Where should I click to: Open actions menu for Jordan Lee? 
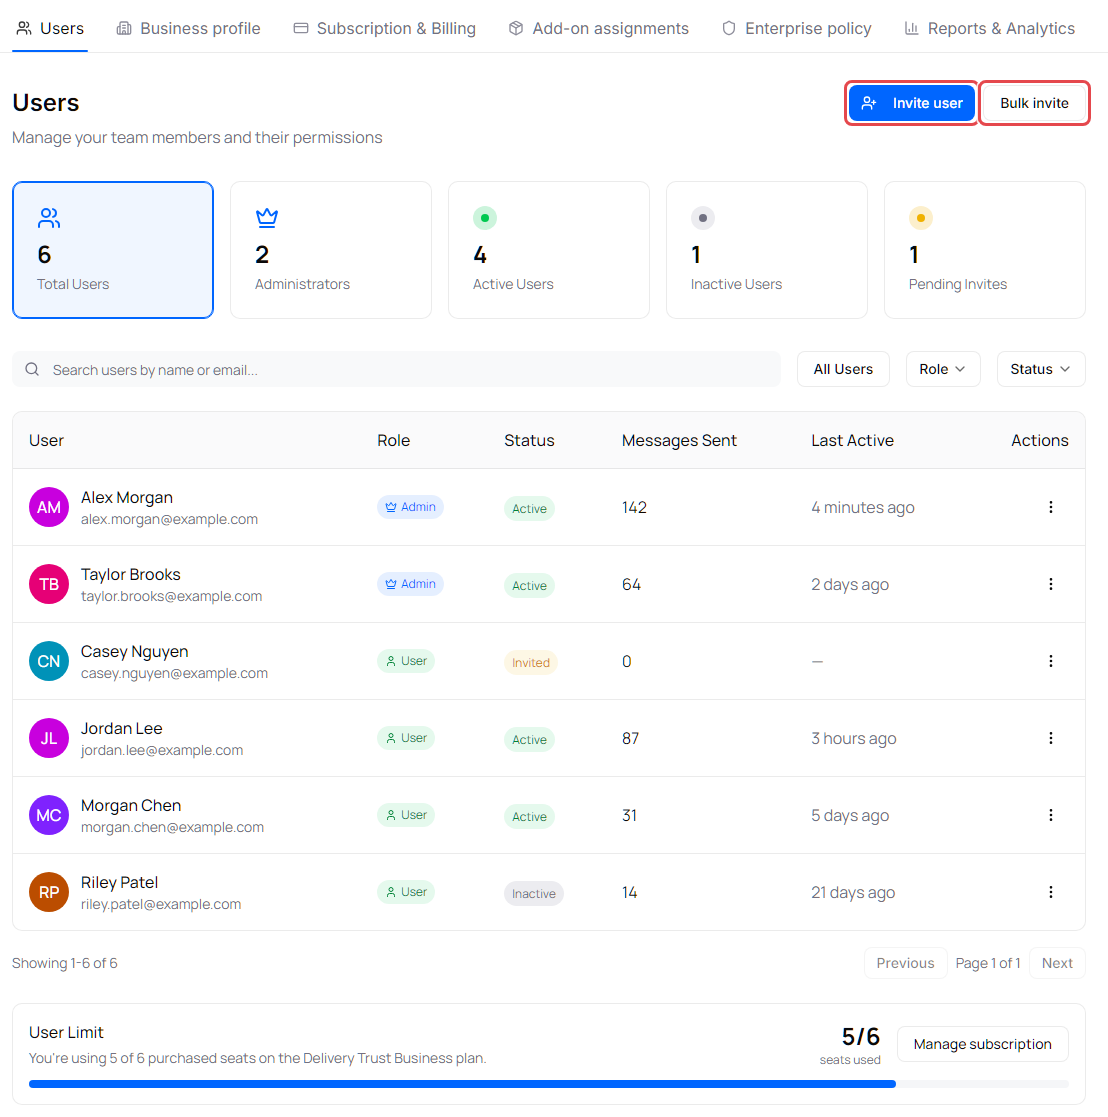[x=1050, y=738]
